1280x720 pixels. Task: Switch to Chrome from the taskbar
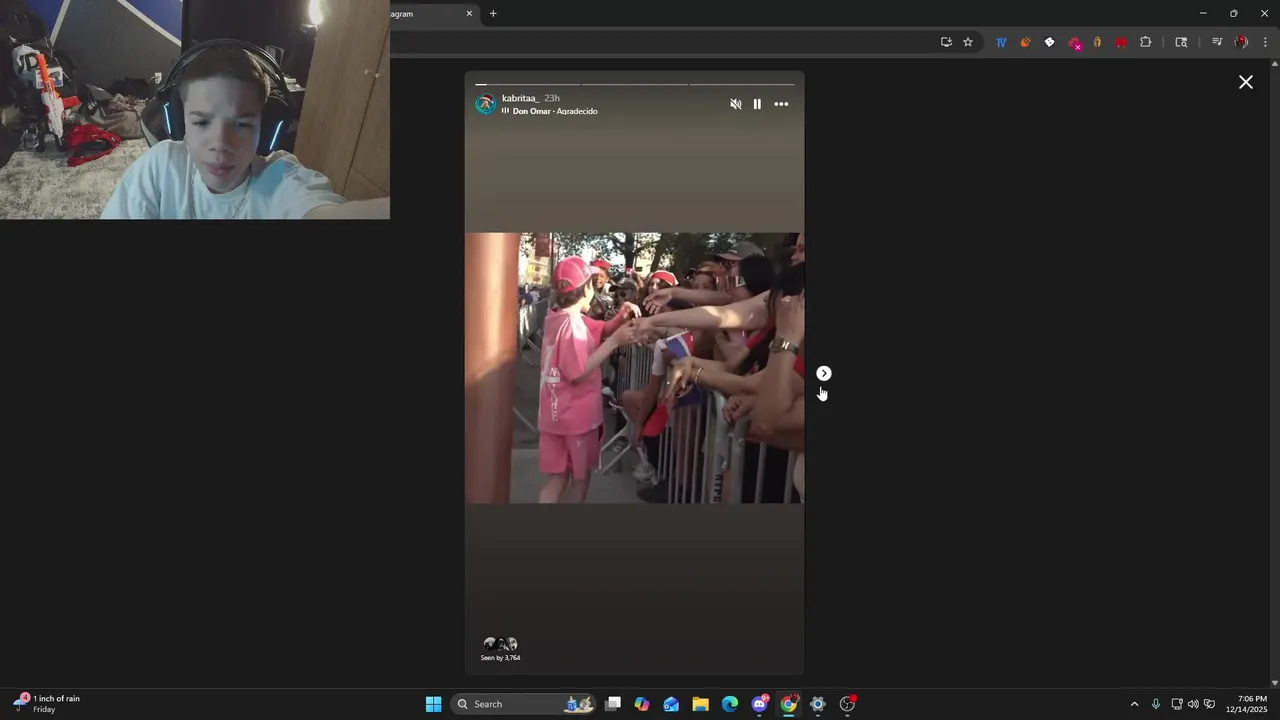789,704
